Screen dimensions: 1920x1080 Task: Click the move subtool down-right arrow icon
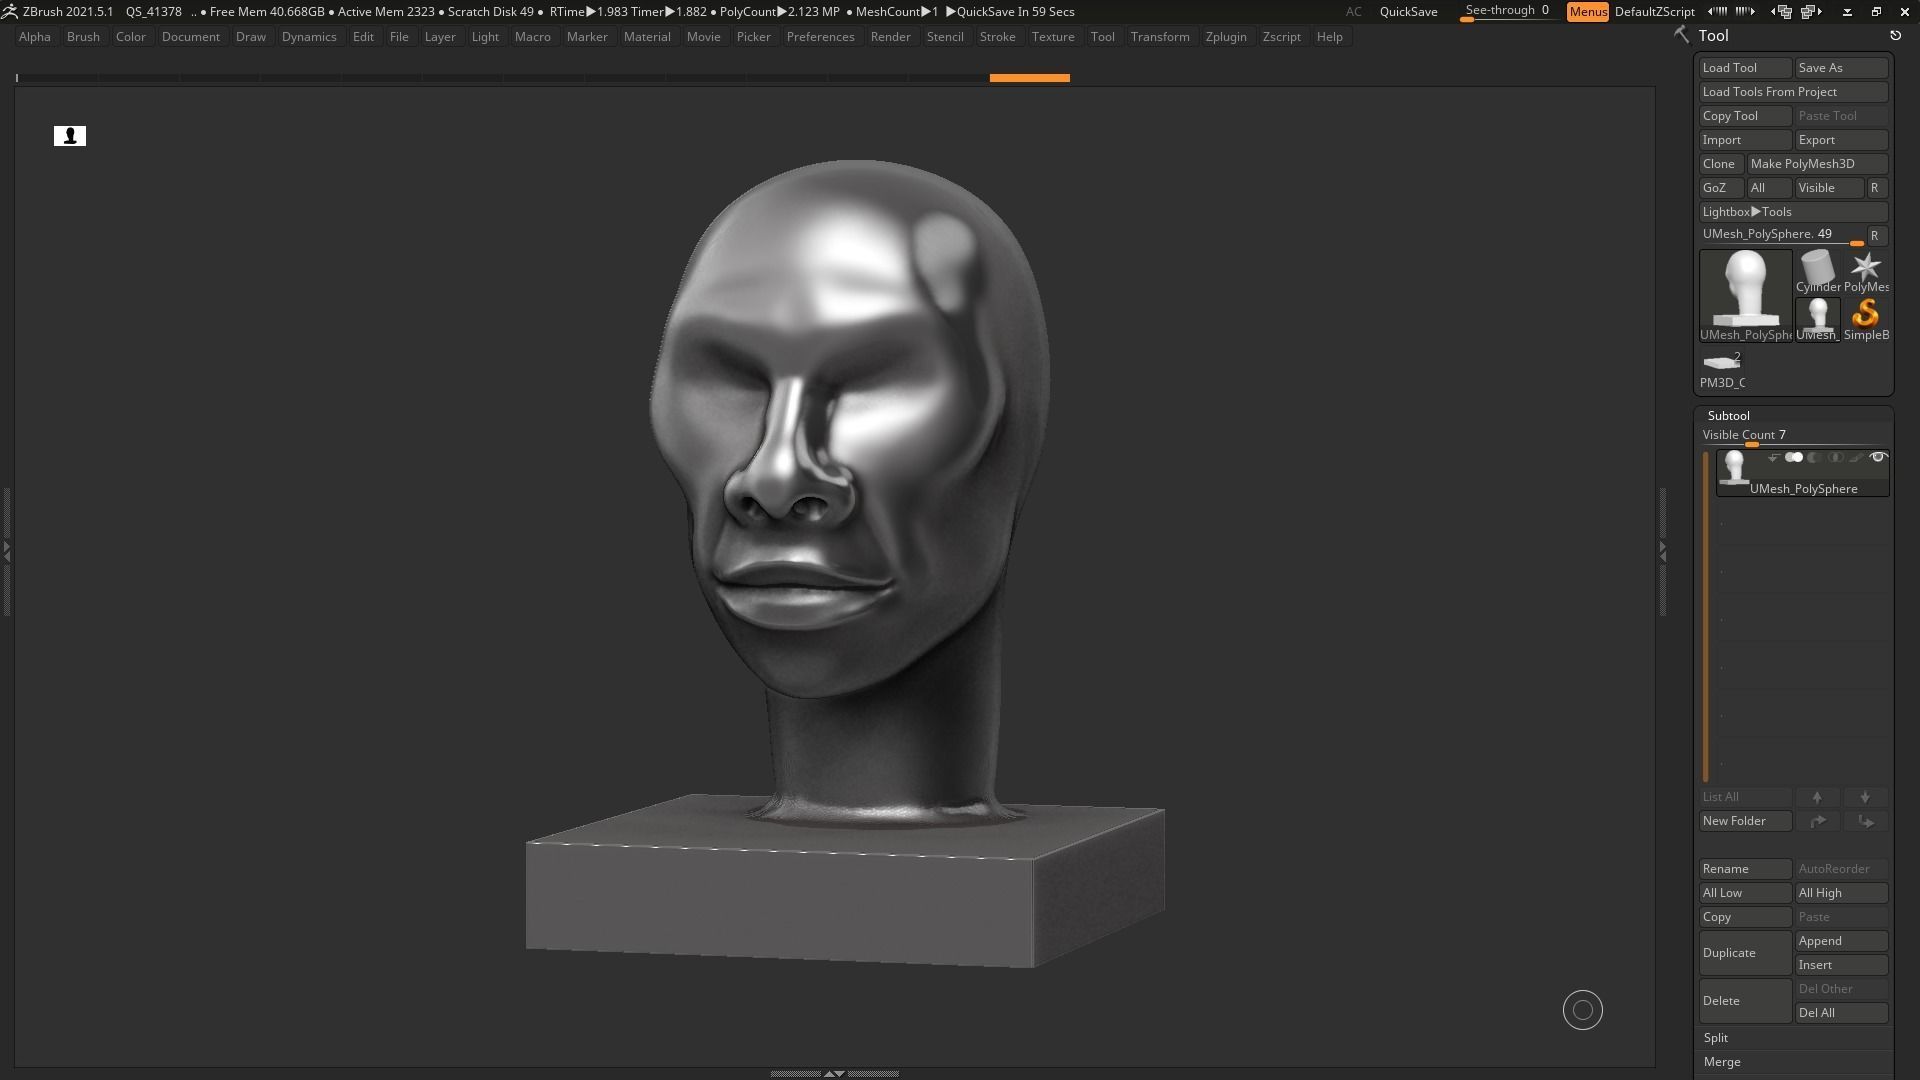(x=1865, y=821)
